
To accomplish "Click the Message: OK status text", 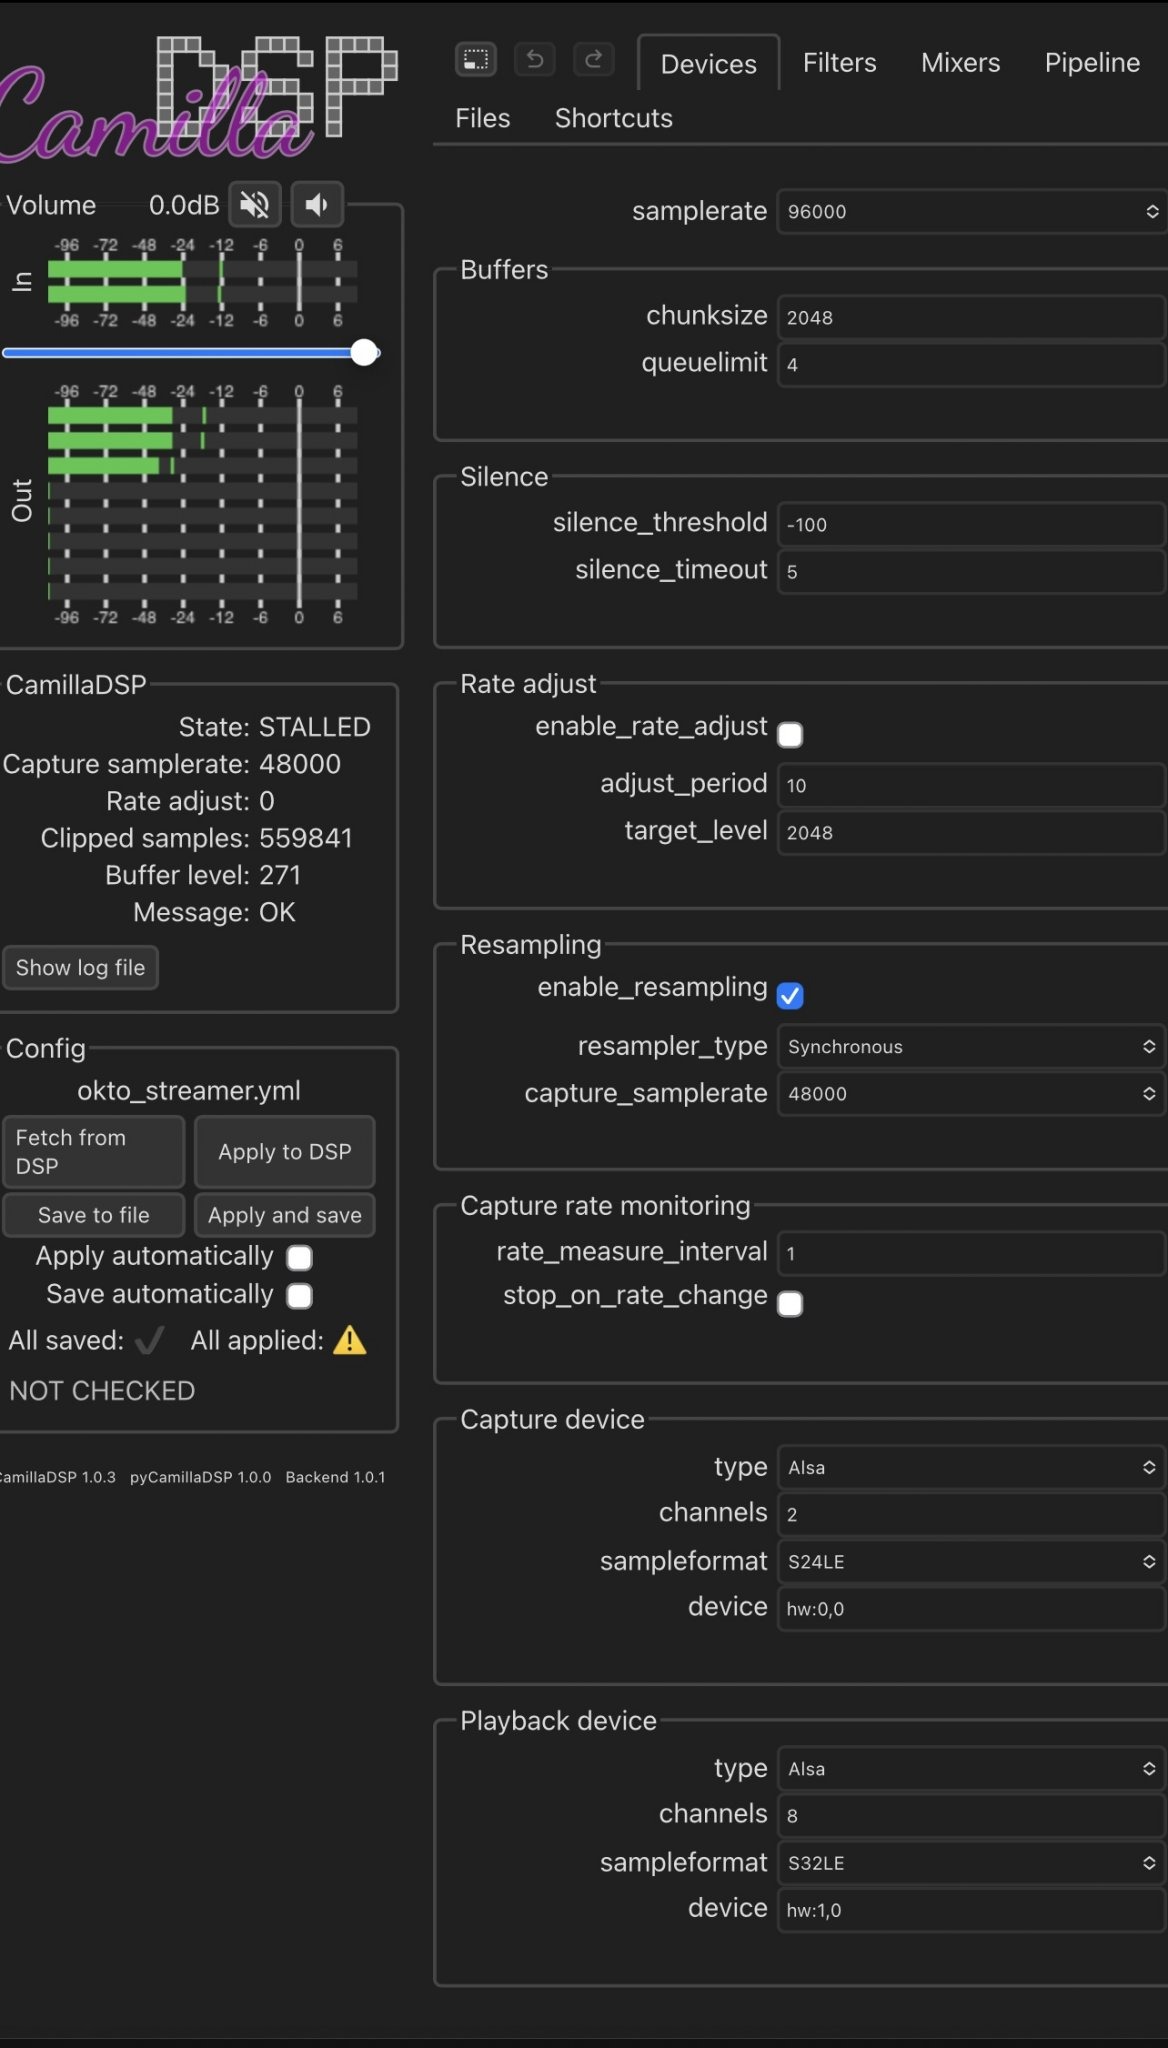I will coord(214,912).
